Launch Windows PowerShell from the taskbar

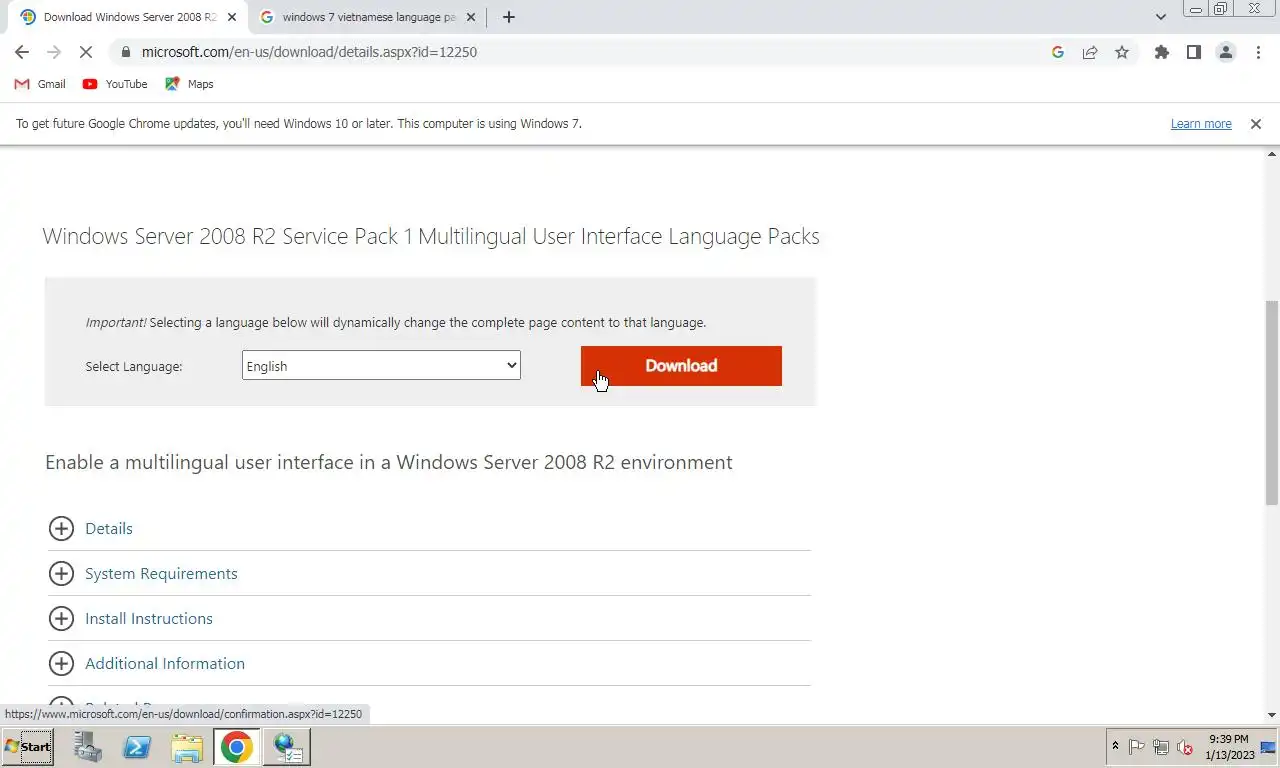(137, 747)
